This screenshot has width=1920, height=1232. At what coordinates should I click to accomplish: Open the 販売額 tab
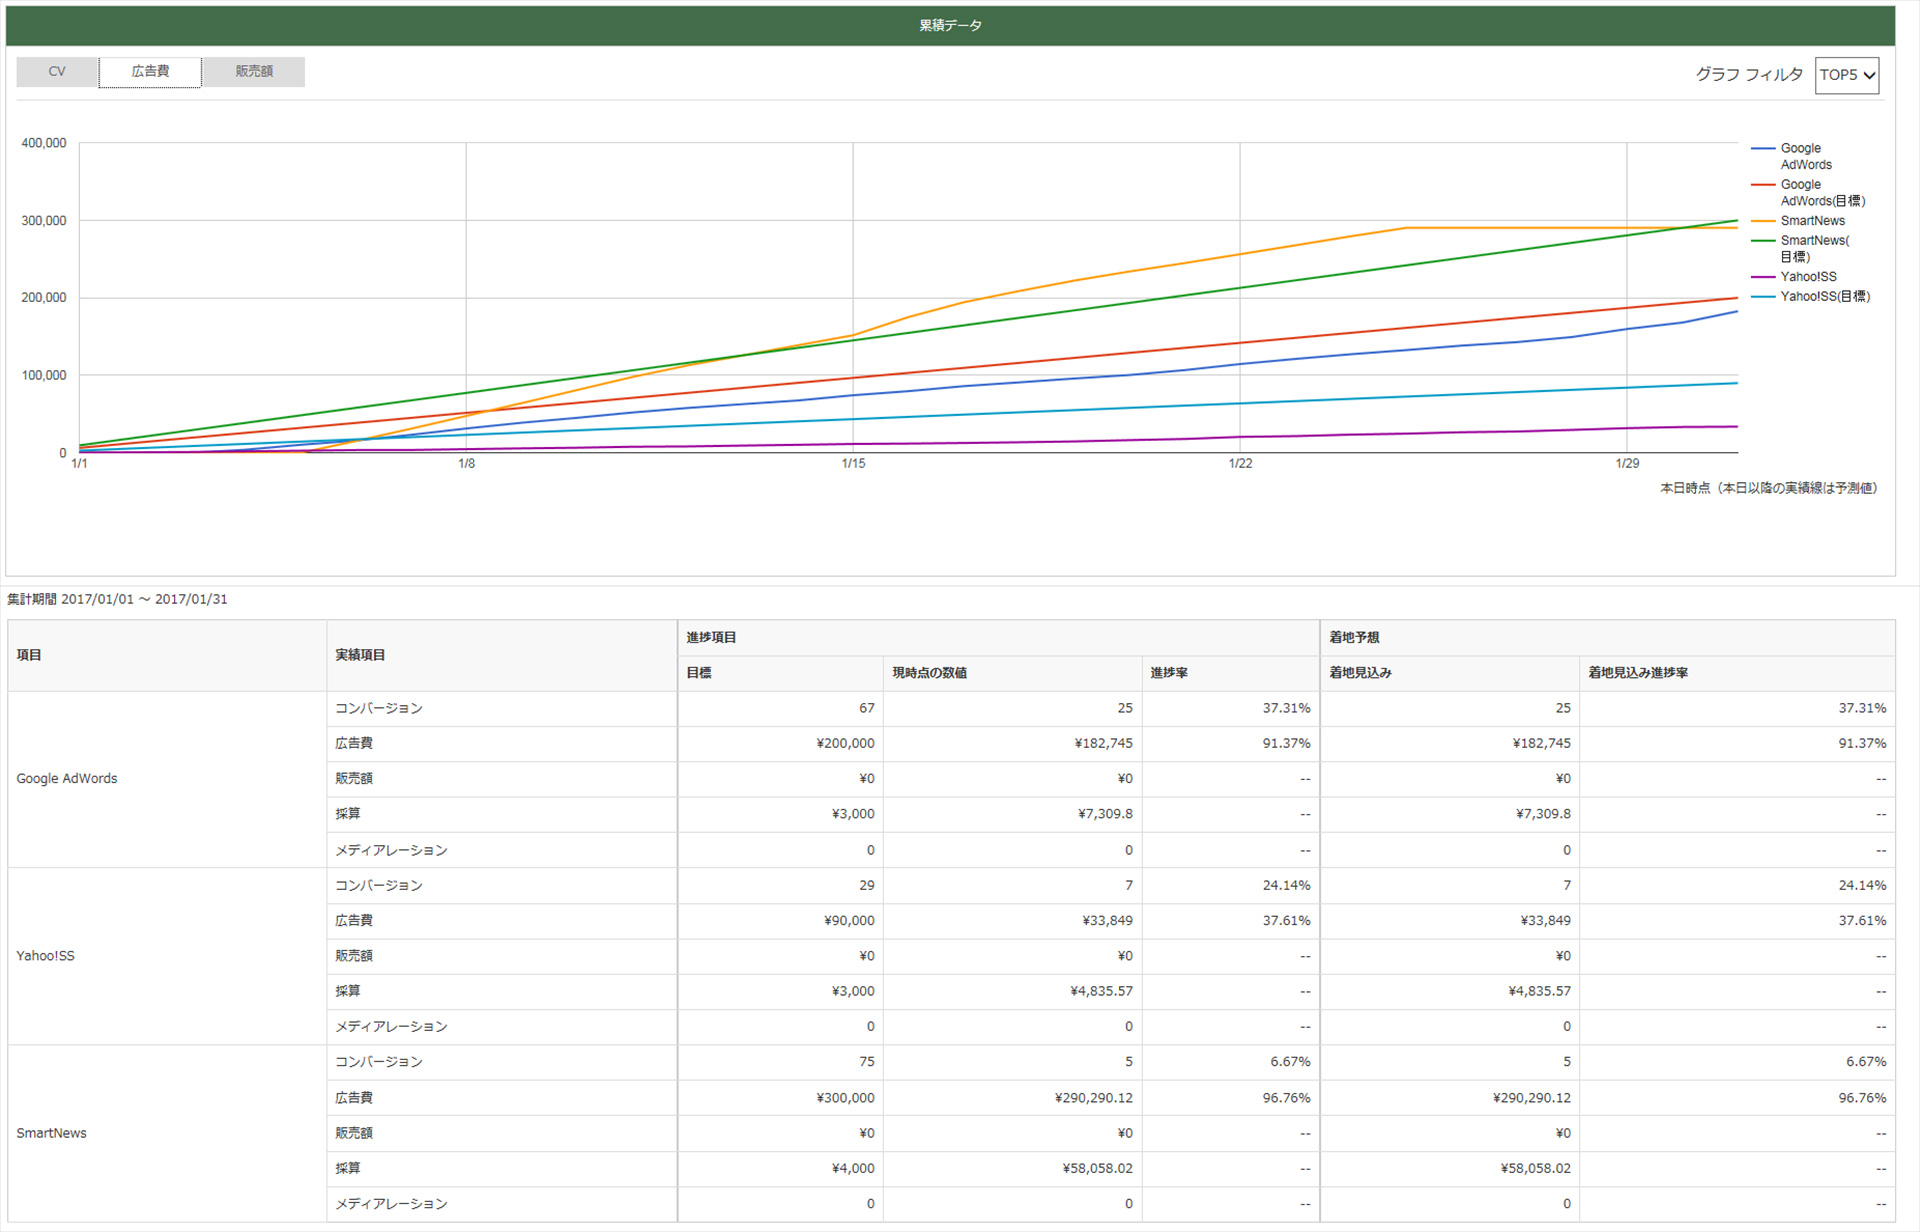click(x=254, y=72)
